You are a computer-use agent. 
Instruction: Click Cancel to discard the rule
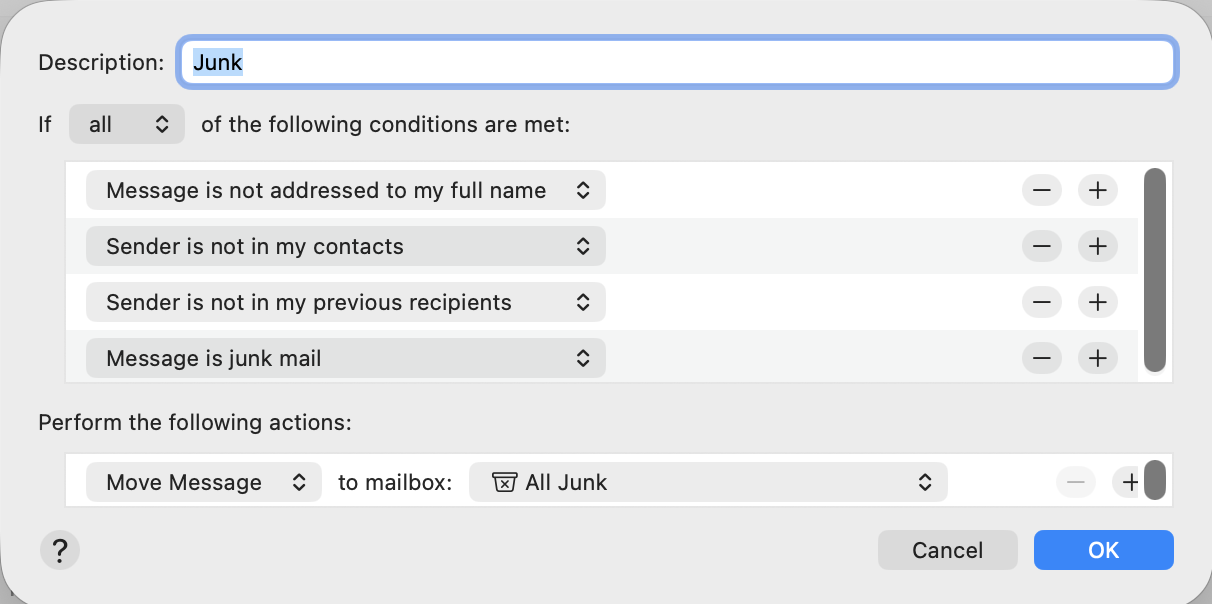947,550
